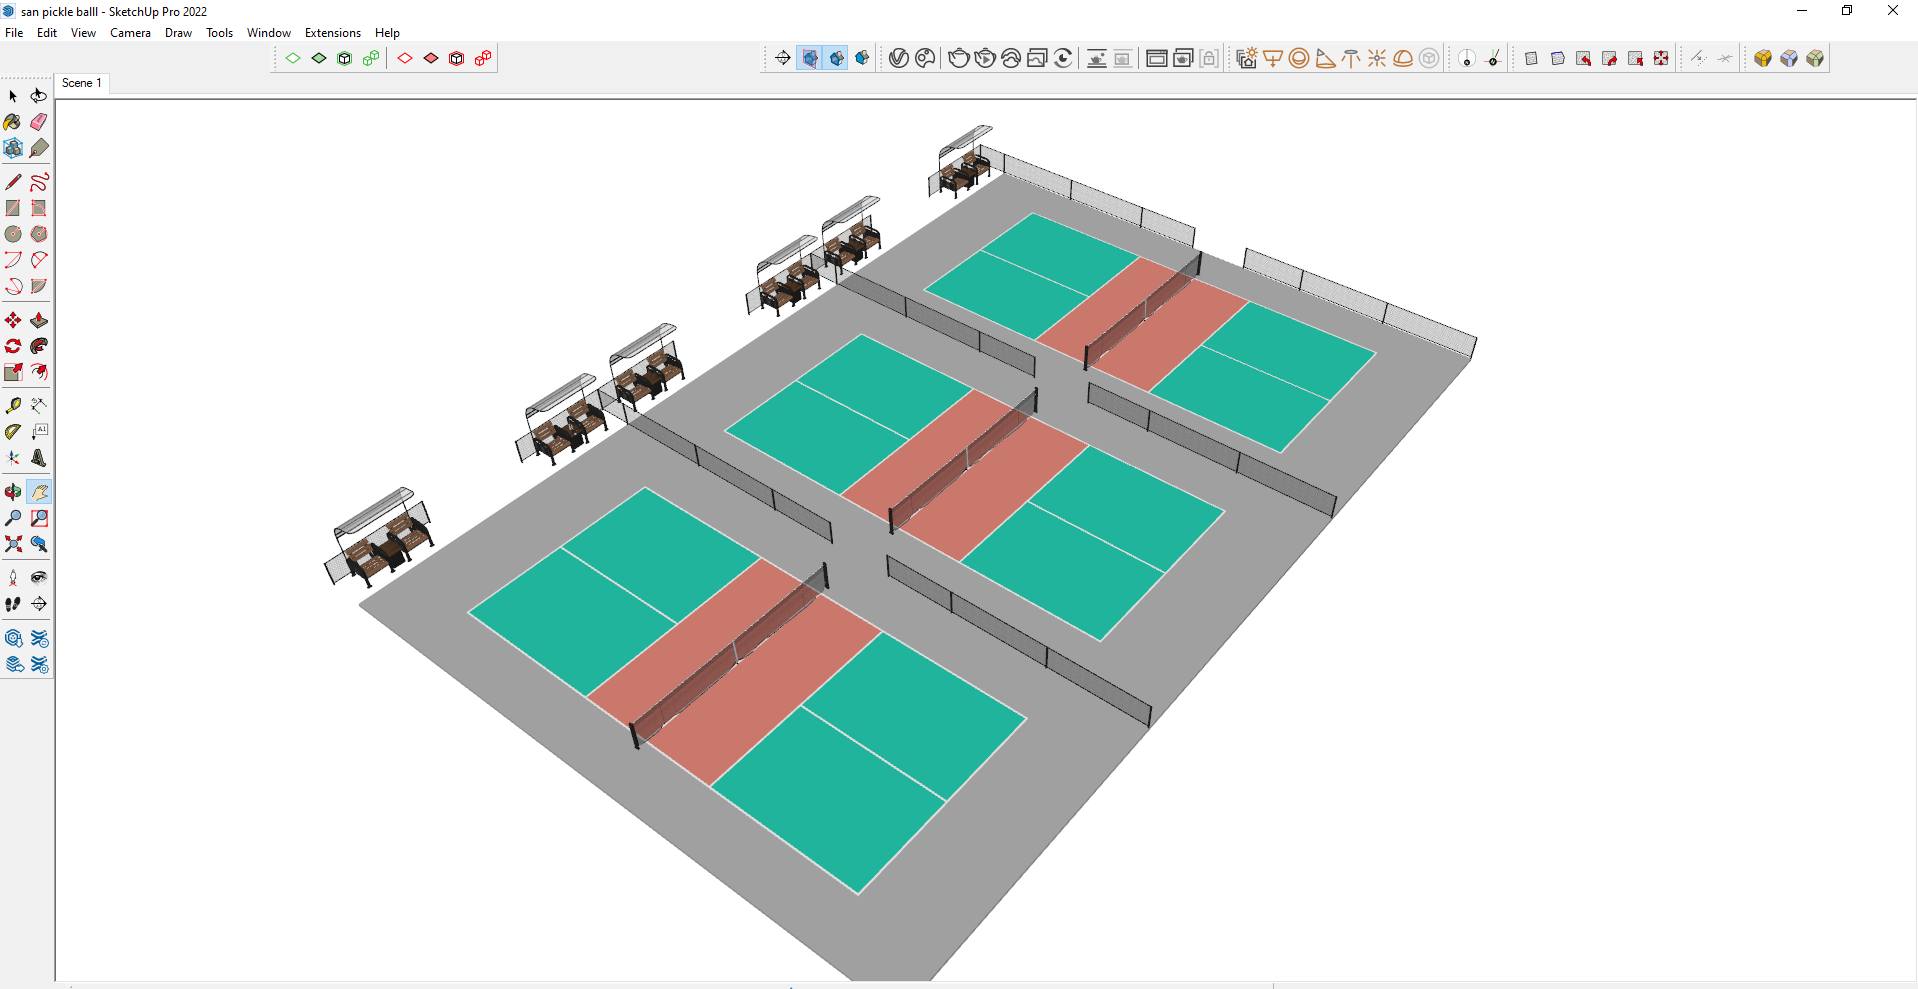The width and height of the screenshot is (1918, 989).
Task: Open the Camera menu
Action: pos(130,33)
